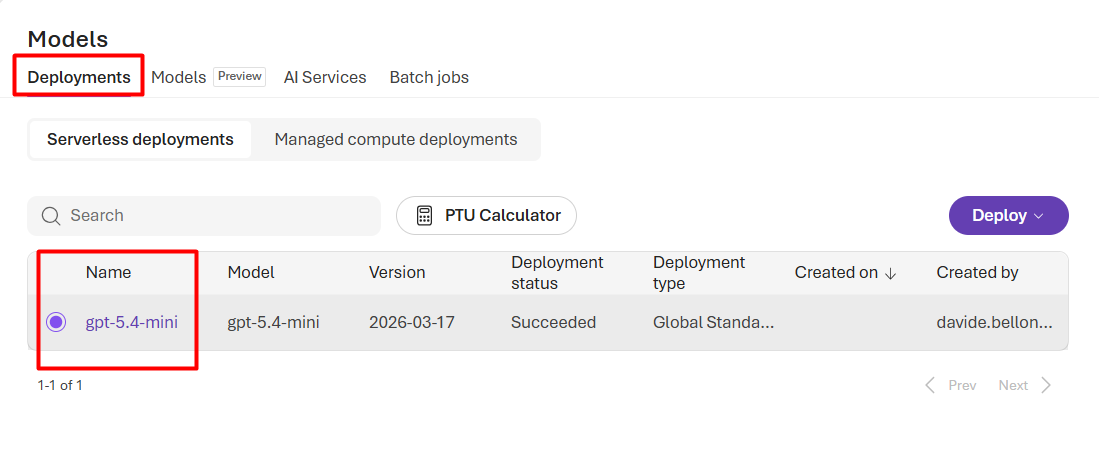Open the AI Services tab
Image resolution: width=1099 pixels, height=452 pixels.
[x=325, y=77]
